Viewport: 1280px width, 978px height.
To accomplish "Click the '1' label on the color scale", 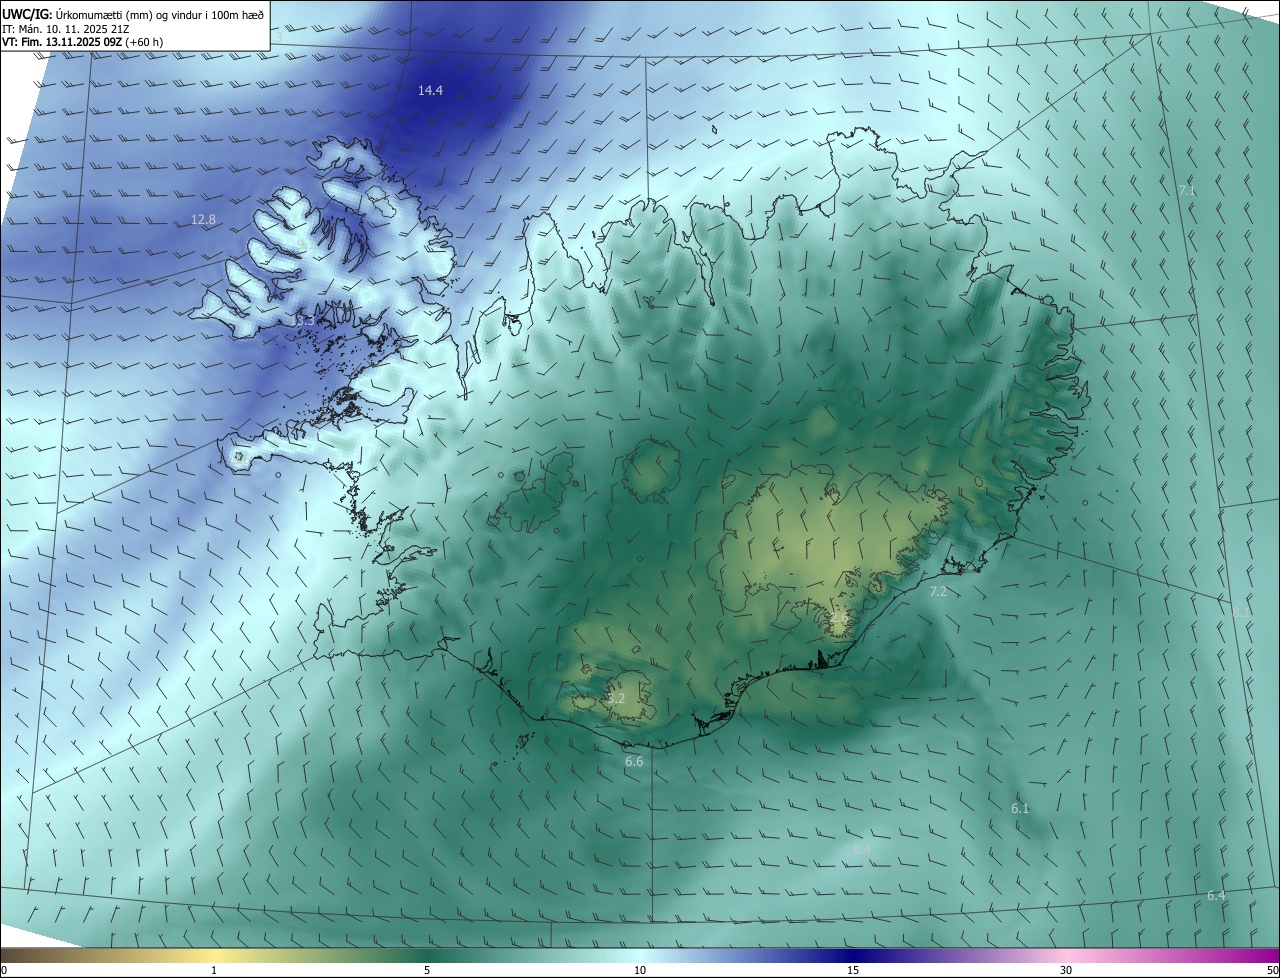I will click(x=215, y=970).
